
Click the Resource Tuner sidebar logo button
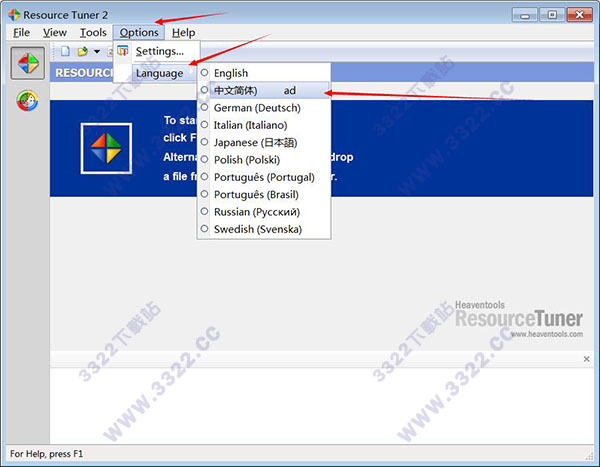click(28, 63)
